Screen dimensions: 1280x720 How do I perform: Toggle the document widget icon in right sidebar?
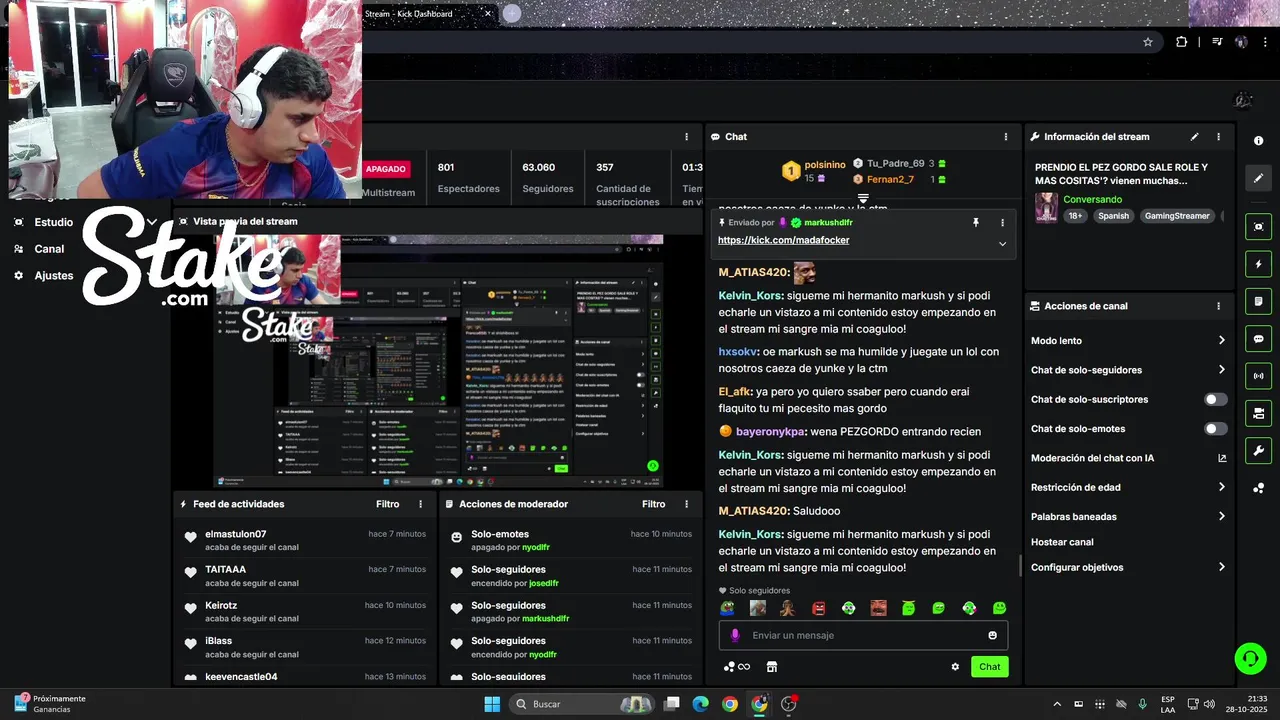pos(1258,301)
